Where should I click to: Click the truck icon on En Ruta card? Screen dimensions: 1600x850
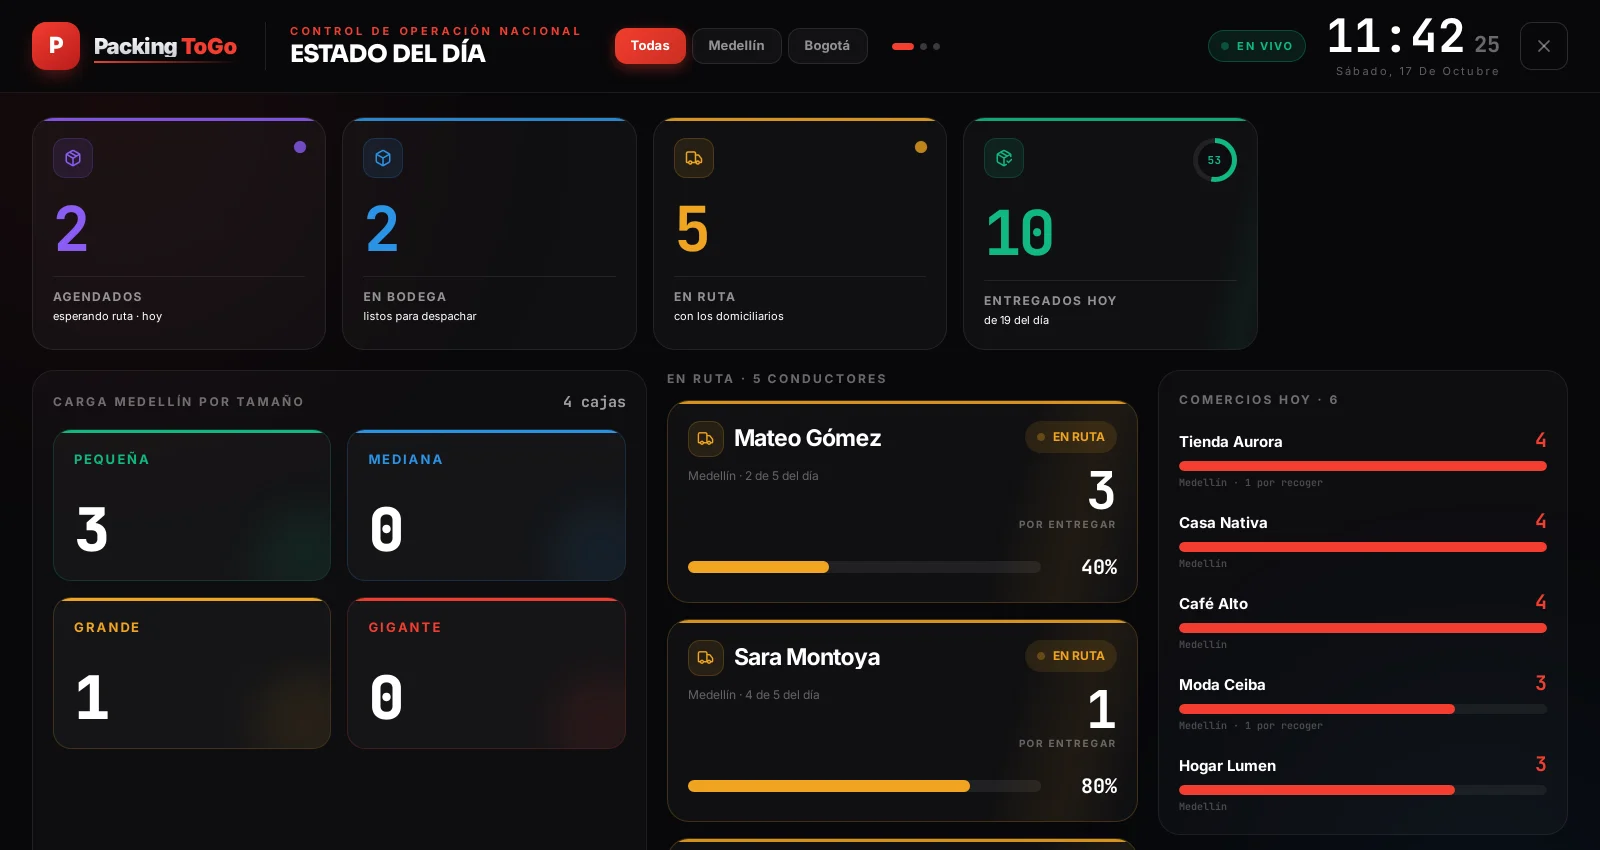coord(694,158)
